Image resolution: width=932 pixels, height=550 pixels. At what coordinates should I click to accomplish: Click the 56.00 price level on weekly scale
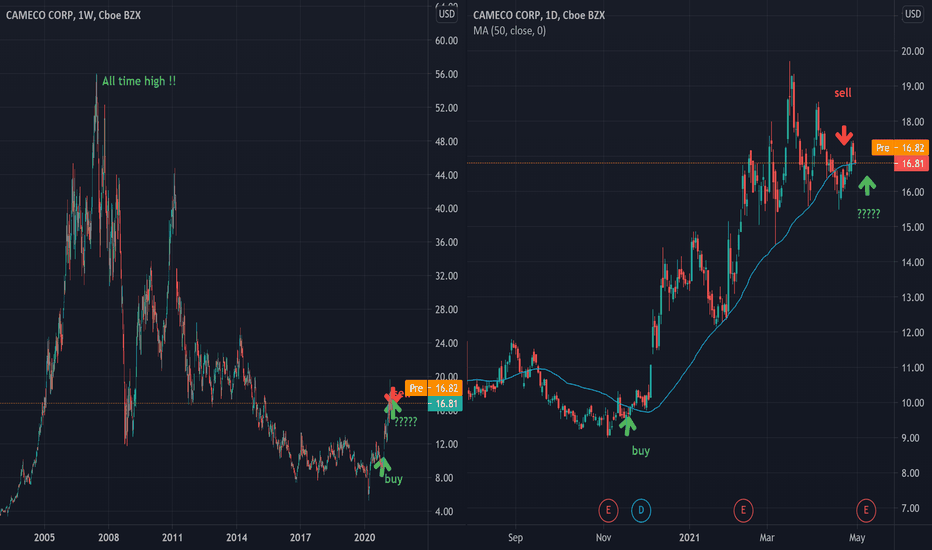(x=446, y=74)
